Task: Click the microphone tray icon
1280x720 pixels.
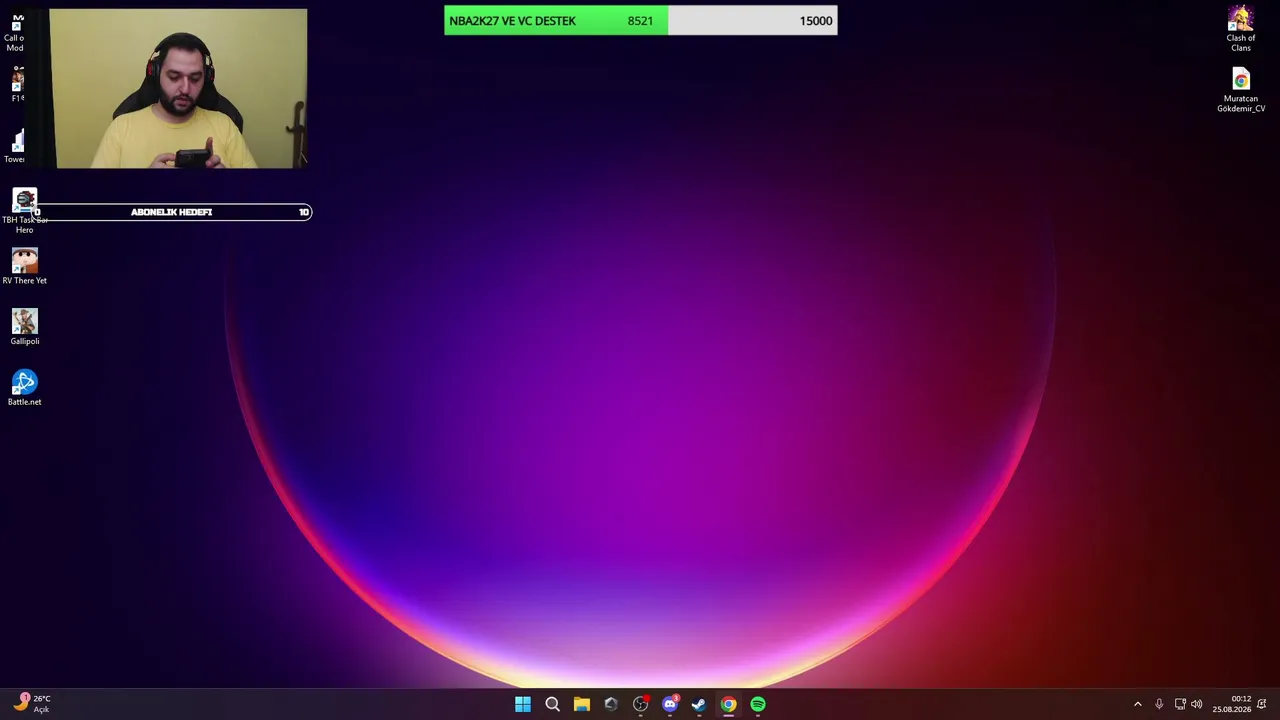Action: pyautogui.click(x=1159, y=704)
